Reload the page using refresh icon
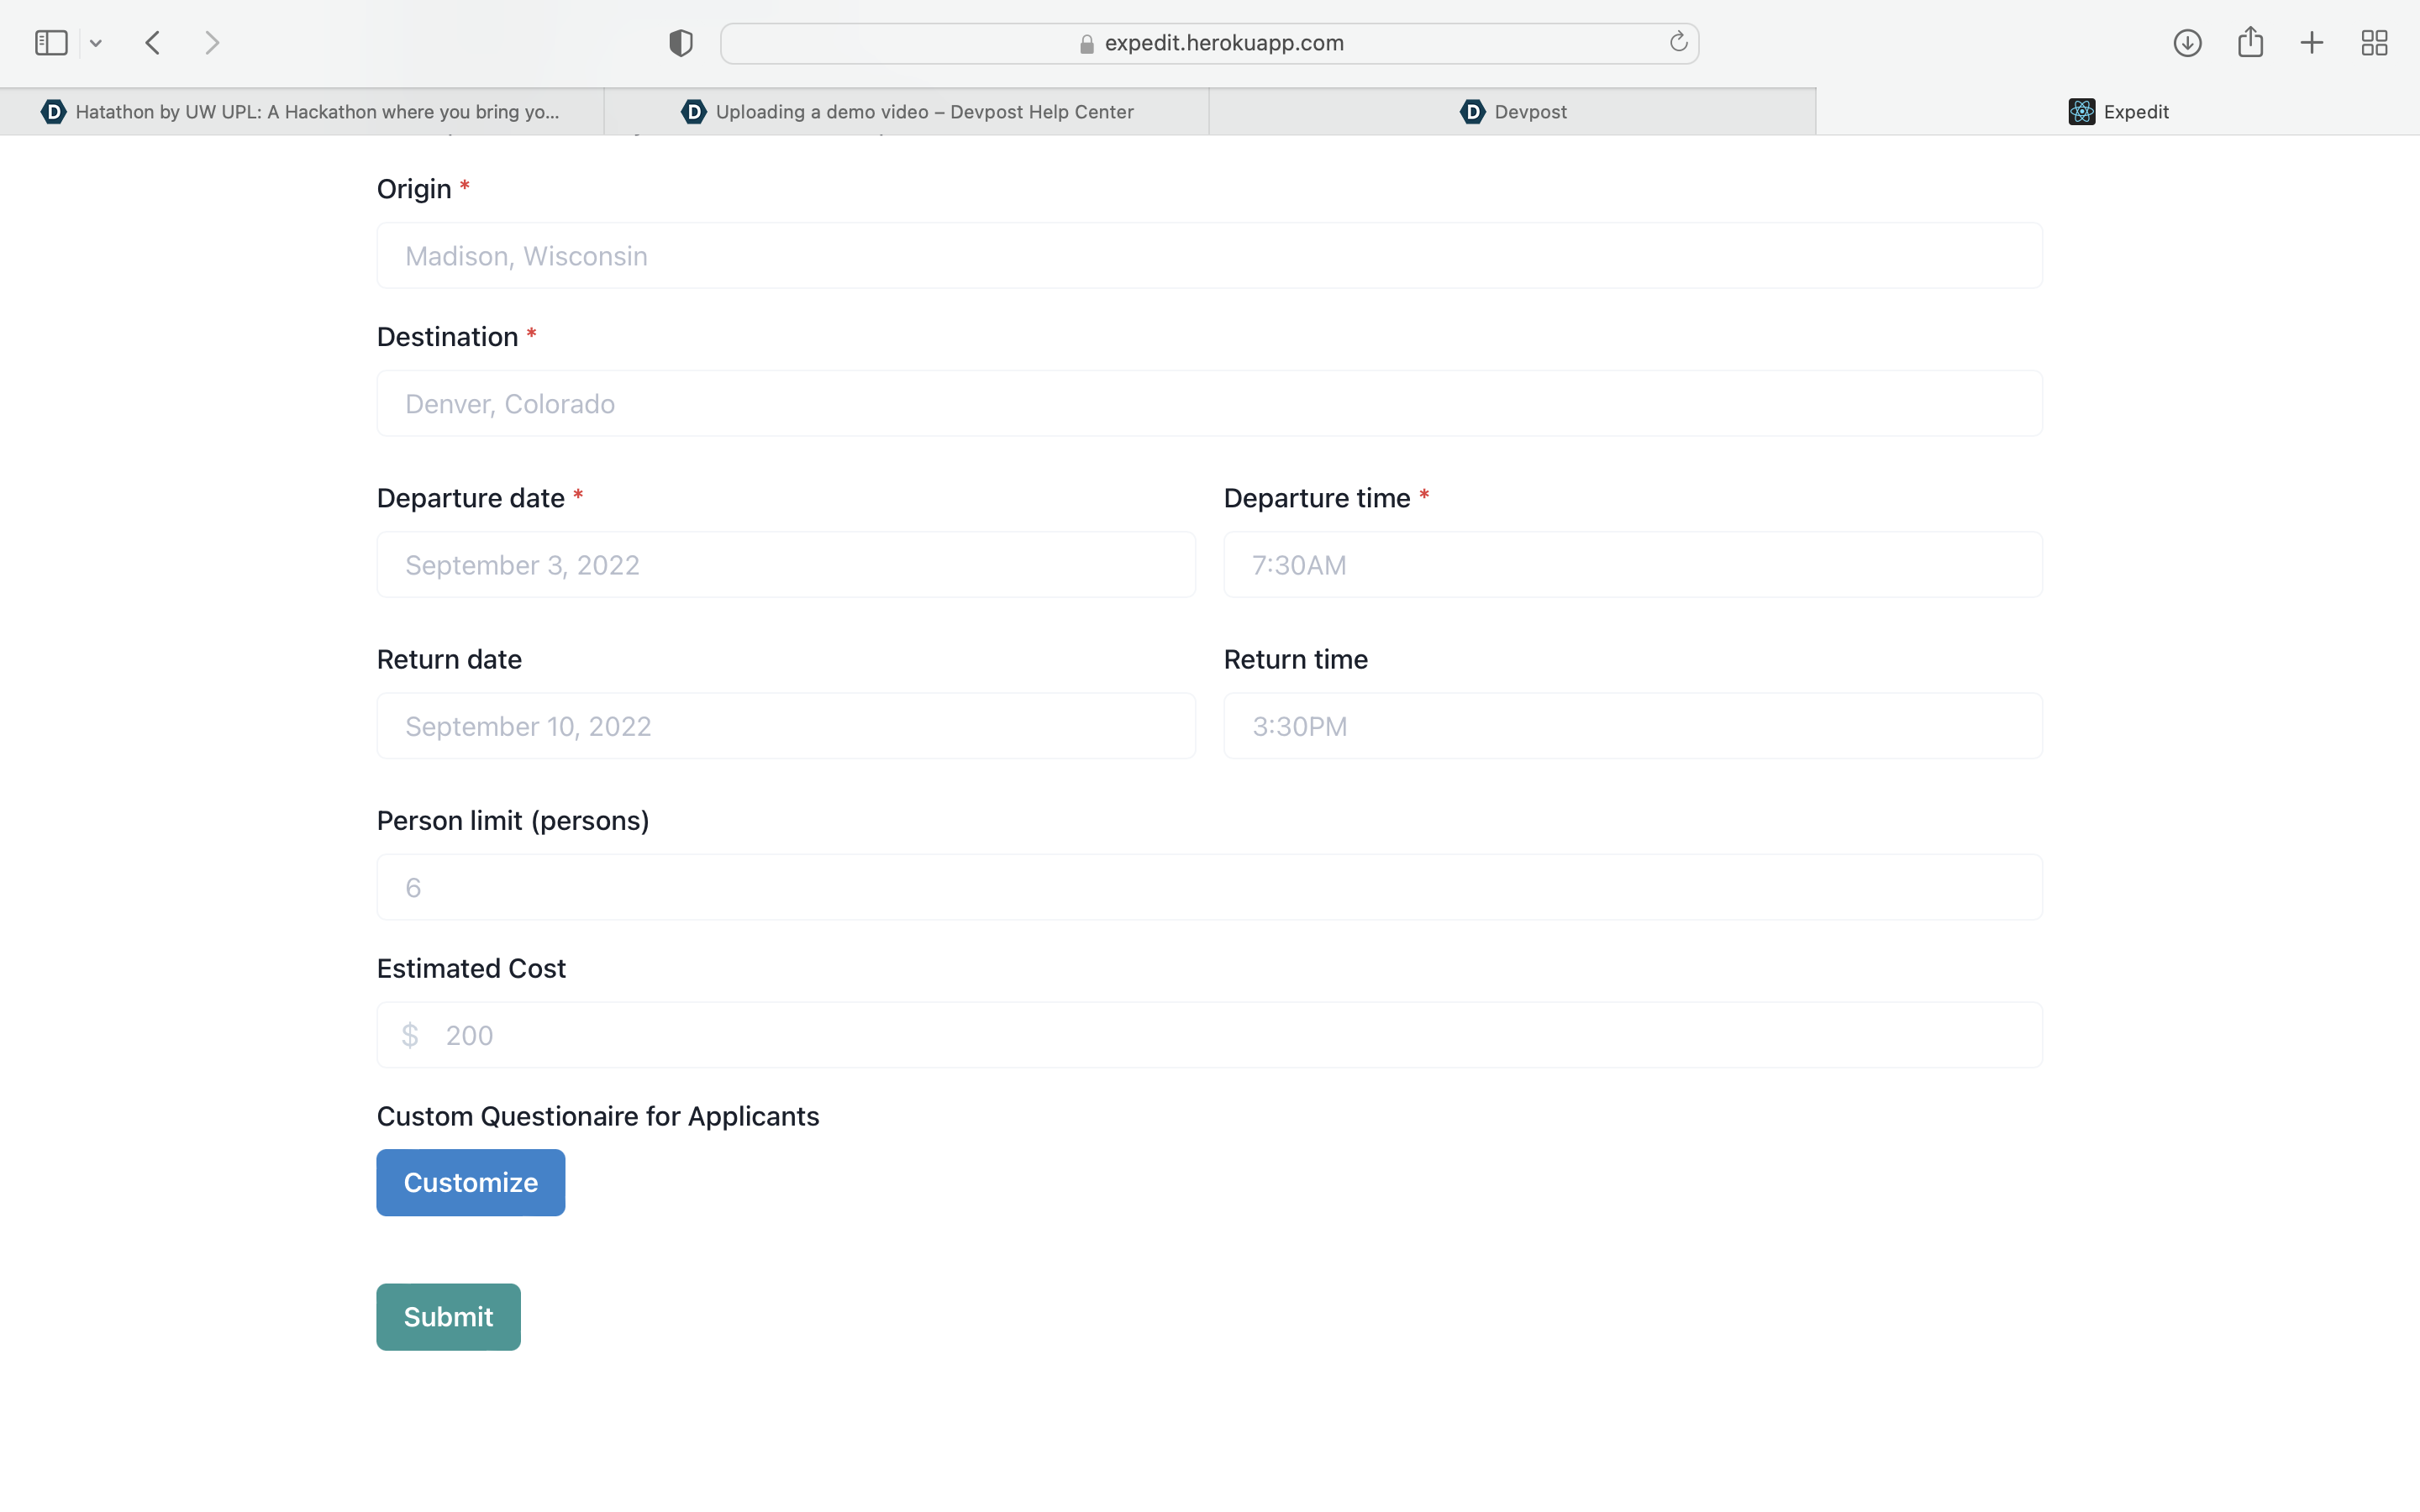 (x=1678, y=42)
